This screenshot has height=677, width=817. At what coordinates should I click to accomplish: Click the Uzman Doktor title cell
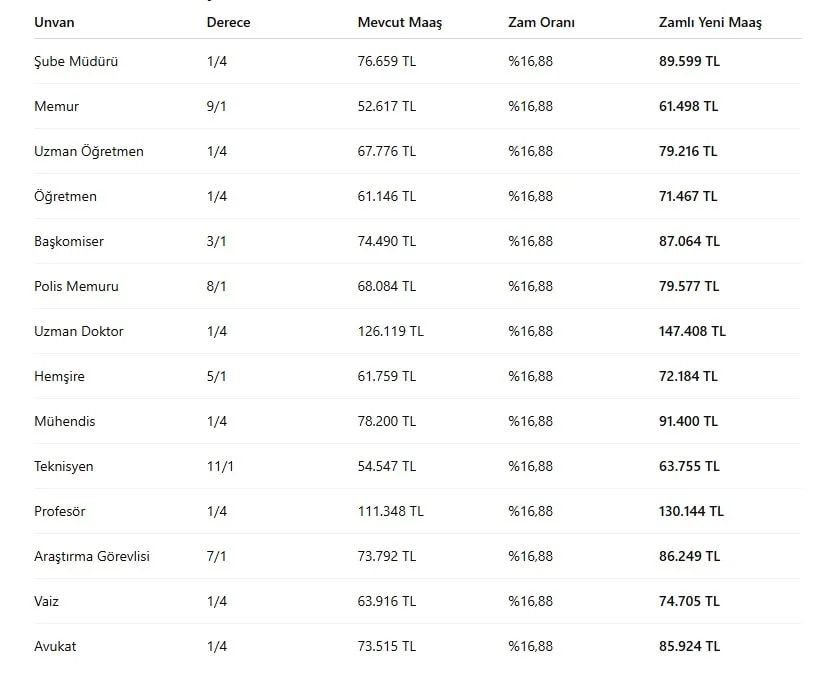point(79,331)
